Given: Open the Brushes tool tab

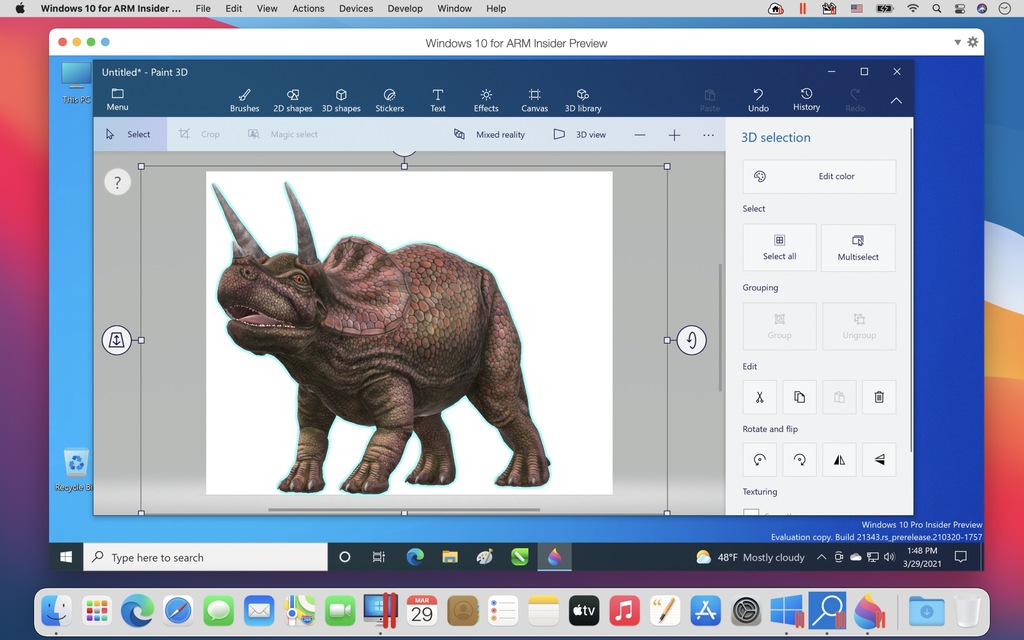Looking at the screenshot, I should click(244, 100).
